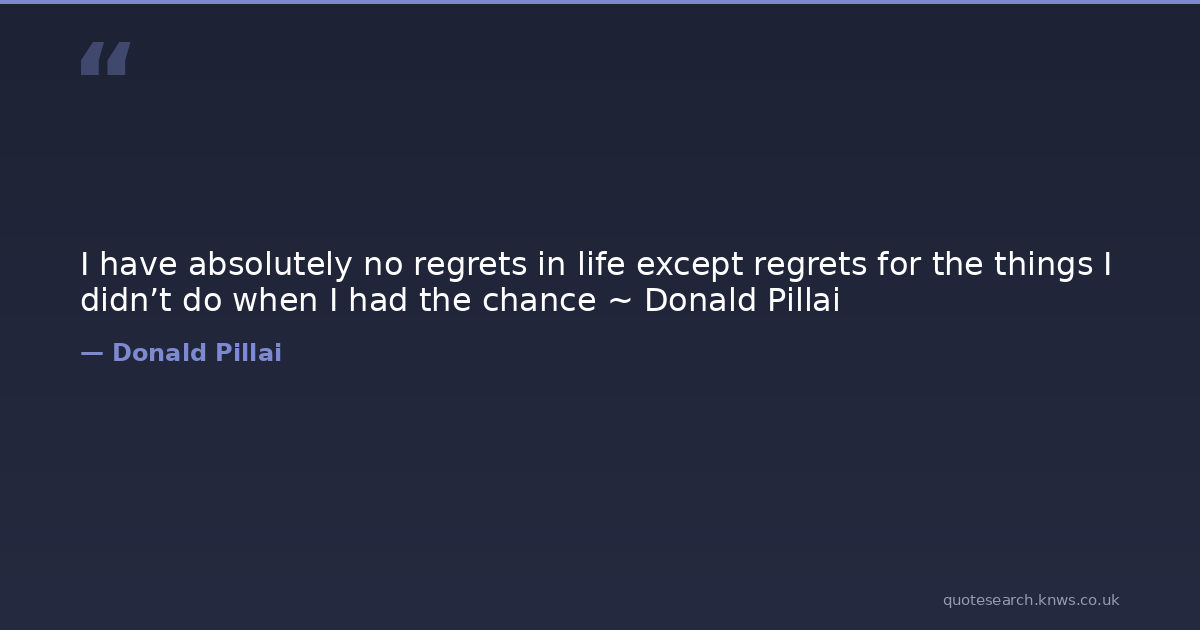
Task: Click the em dash before the author name
Action: click(x=91, y=353)
